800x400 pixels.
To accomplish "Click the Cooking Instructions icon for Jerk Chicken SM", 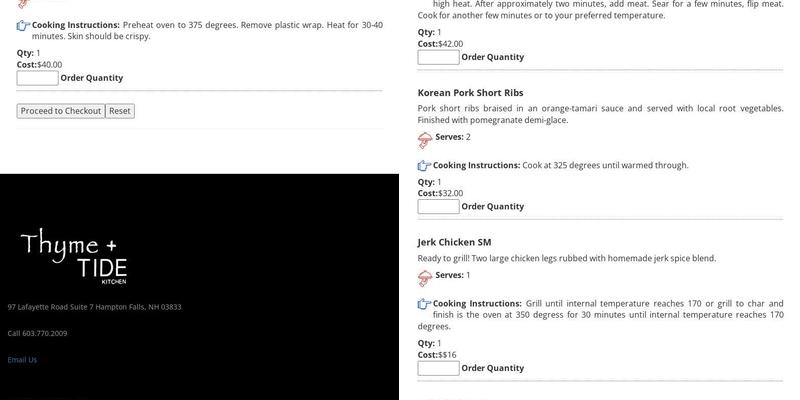I will click(424, 304).
